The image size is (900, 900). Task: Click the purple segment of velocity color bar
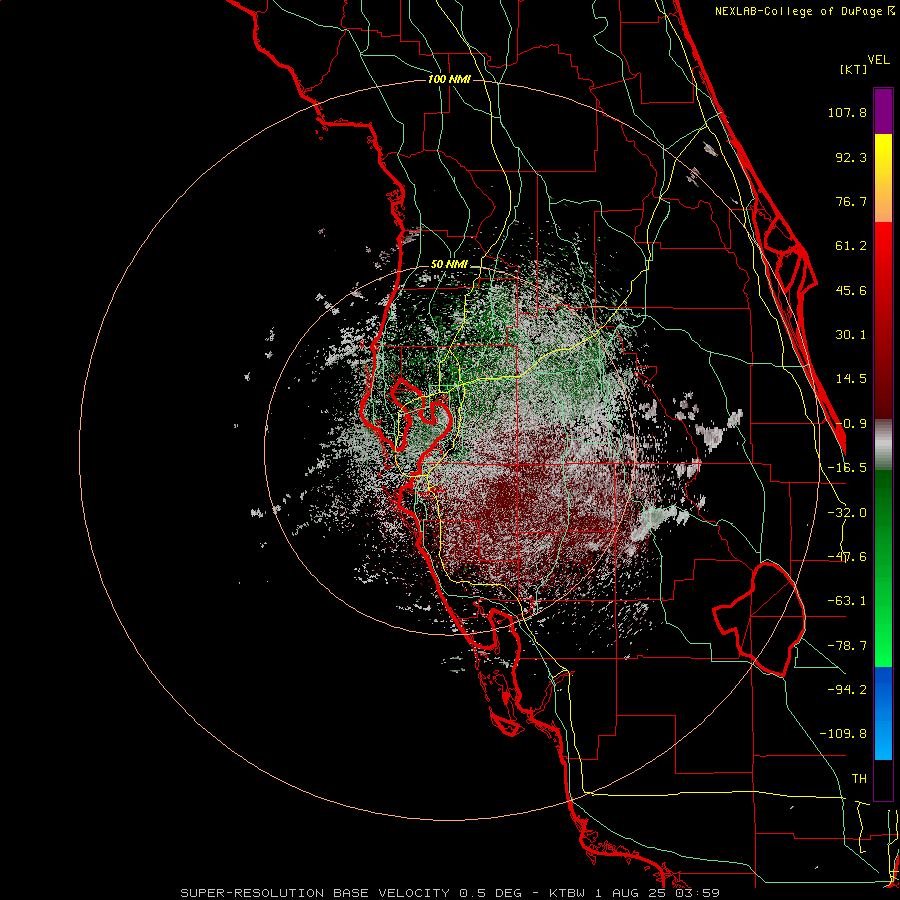pyautogui.click(x=883, y=111)
